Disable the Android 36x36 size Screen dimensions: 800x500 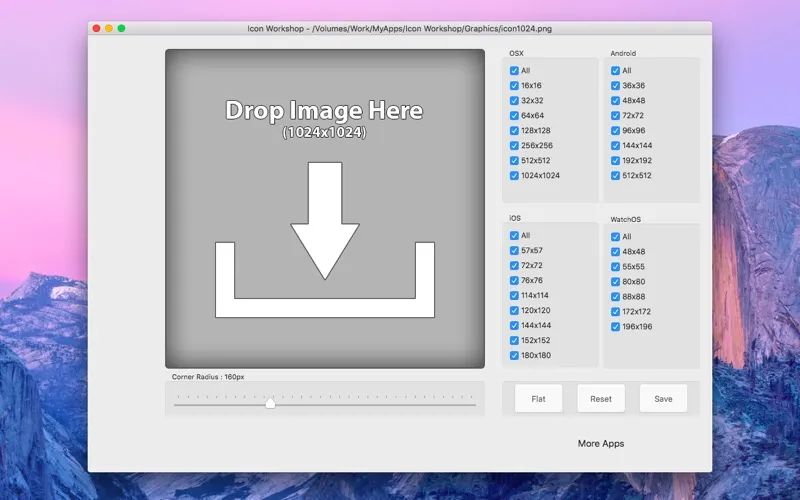pyautogui.click(x=615, y=86)
